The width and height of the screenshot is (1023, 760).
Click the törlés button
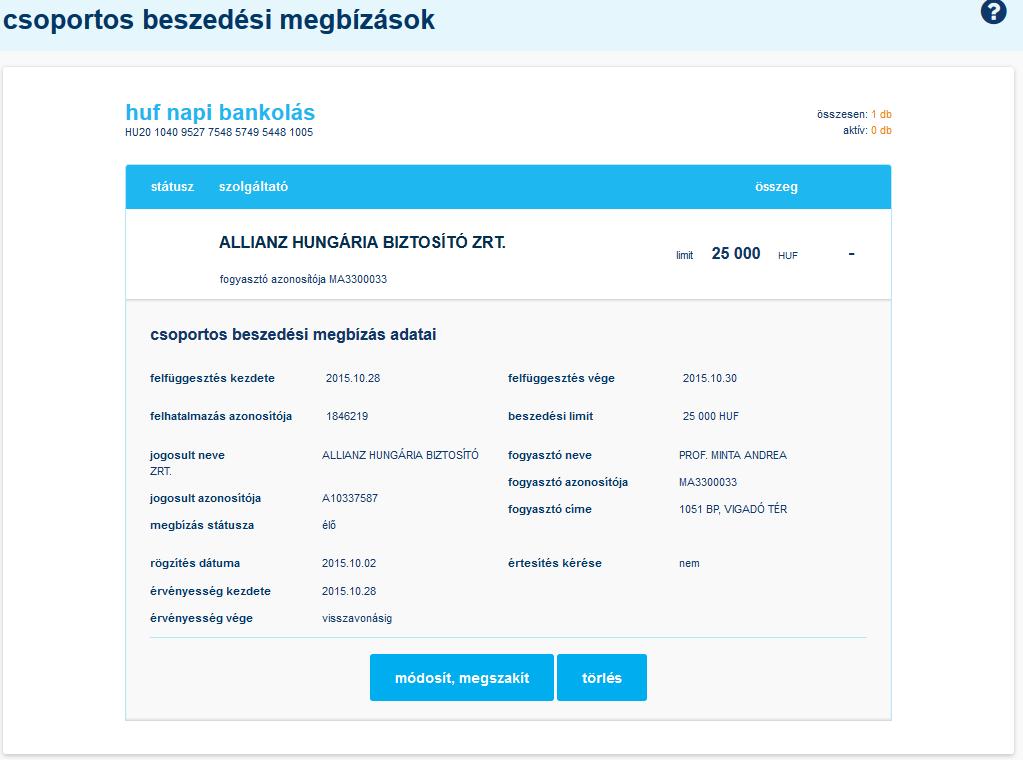602,678
